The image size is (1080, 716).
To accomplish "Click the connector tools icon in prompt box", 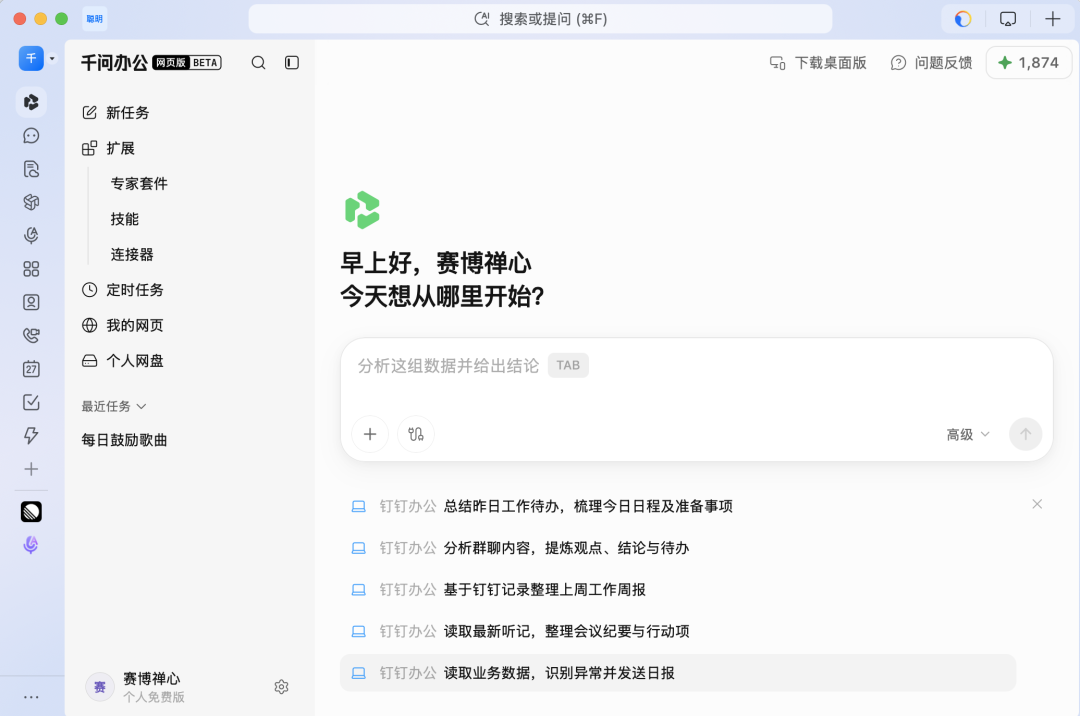I will 416,434.
